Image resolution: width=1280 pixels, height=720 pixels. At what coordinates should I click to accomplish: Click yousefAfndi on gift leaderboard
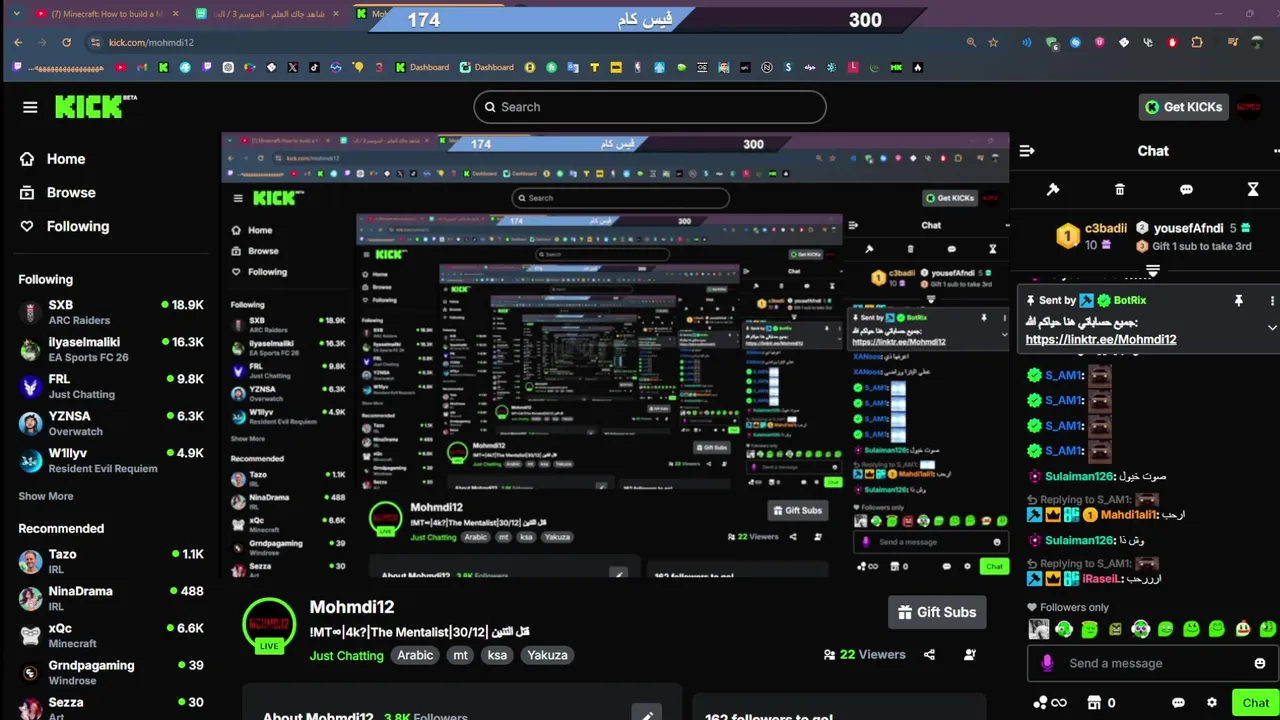click(x=1188, y=228)
